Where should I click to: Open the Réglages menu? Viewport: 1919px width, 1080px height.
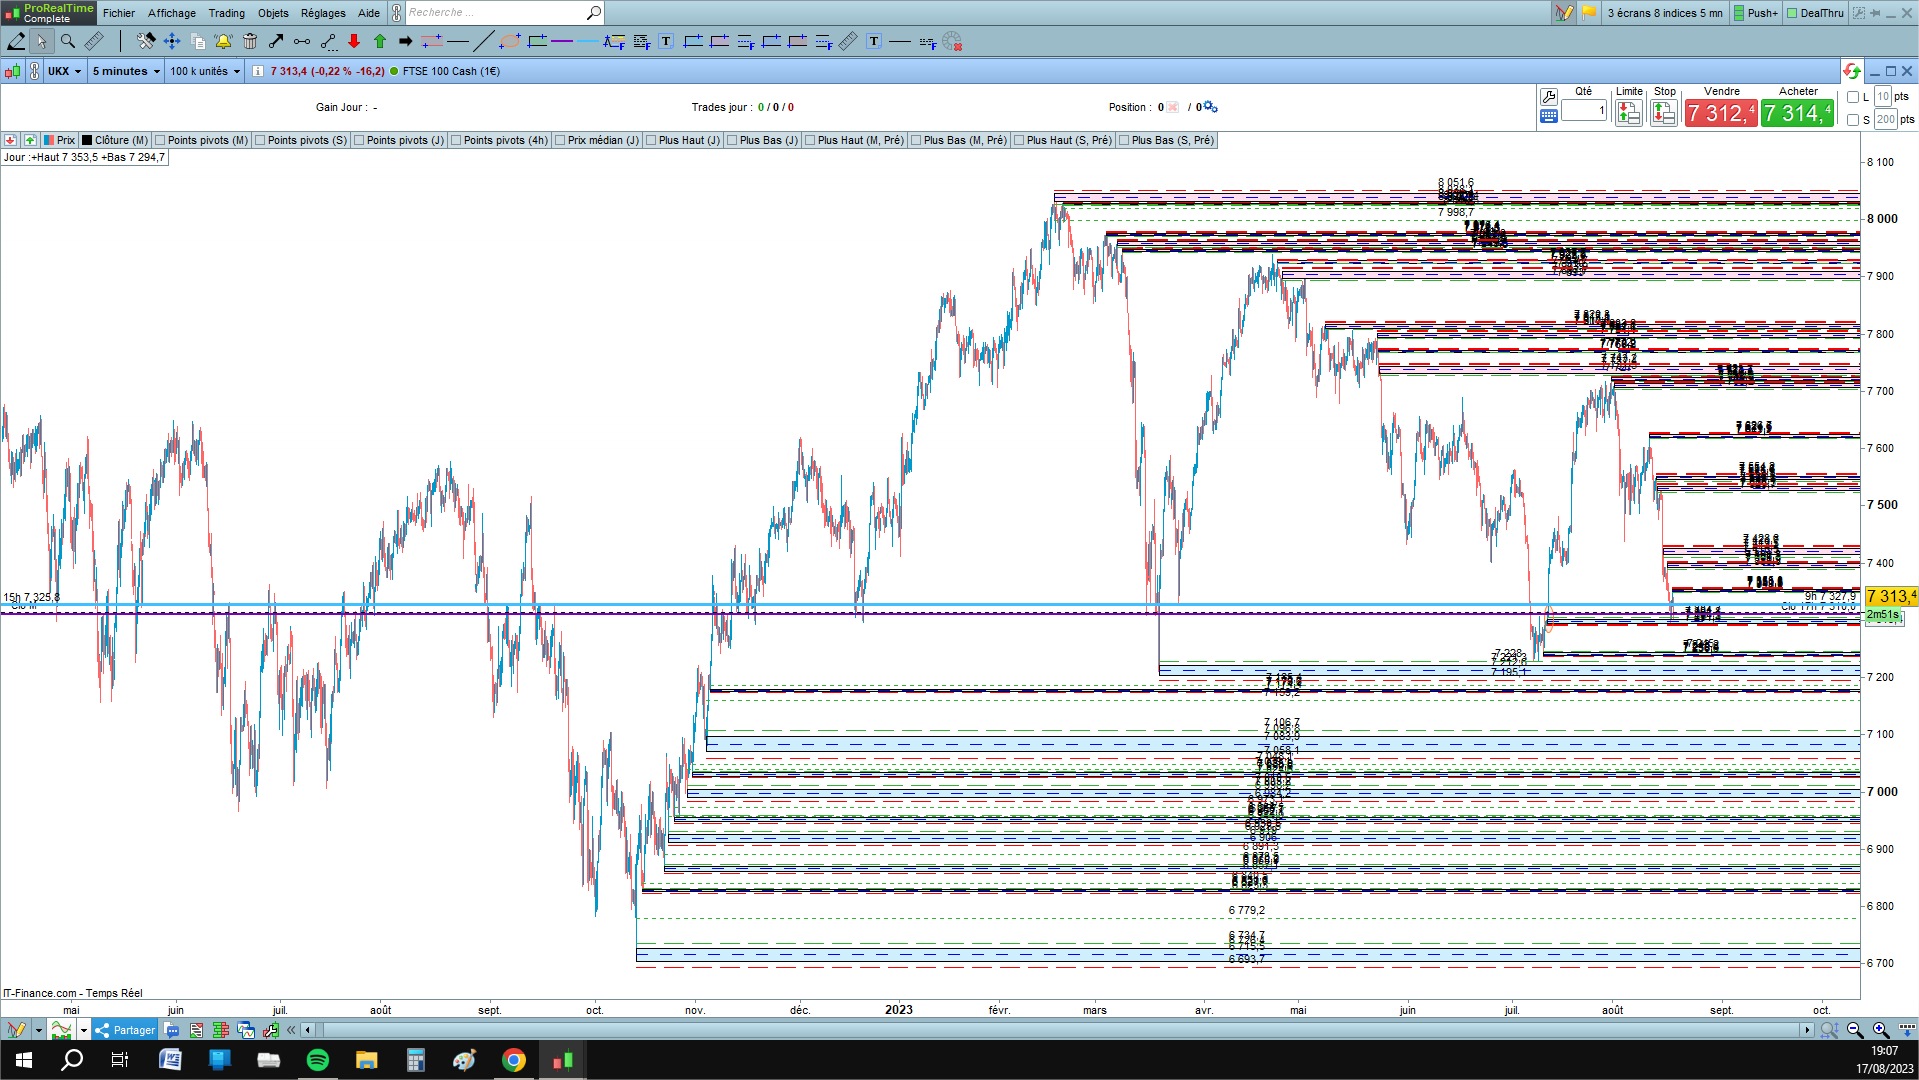(323, 13)
